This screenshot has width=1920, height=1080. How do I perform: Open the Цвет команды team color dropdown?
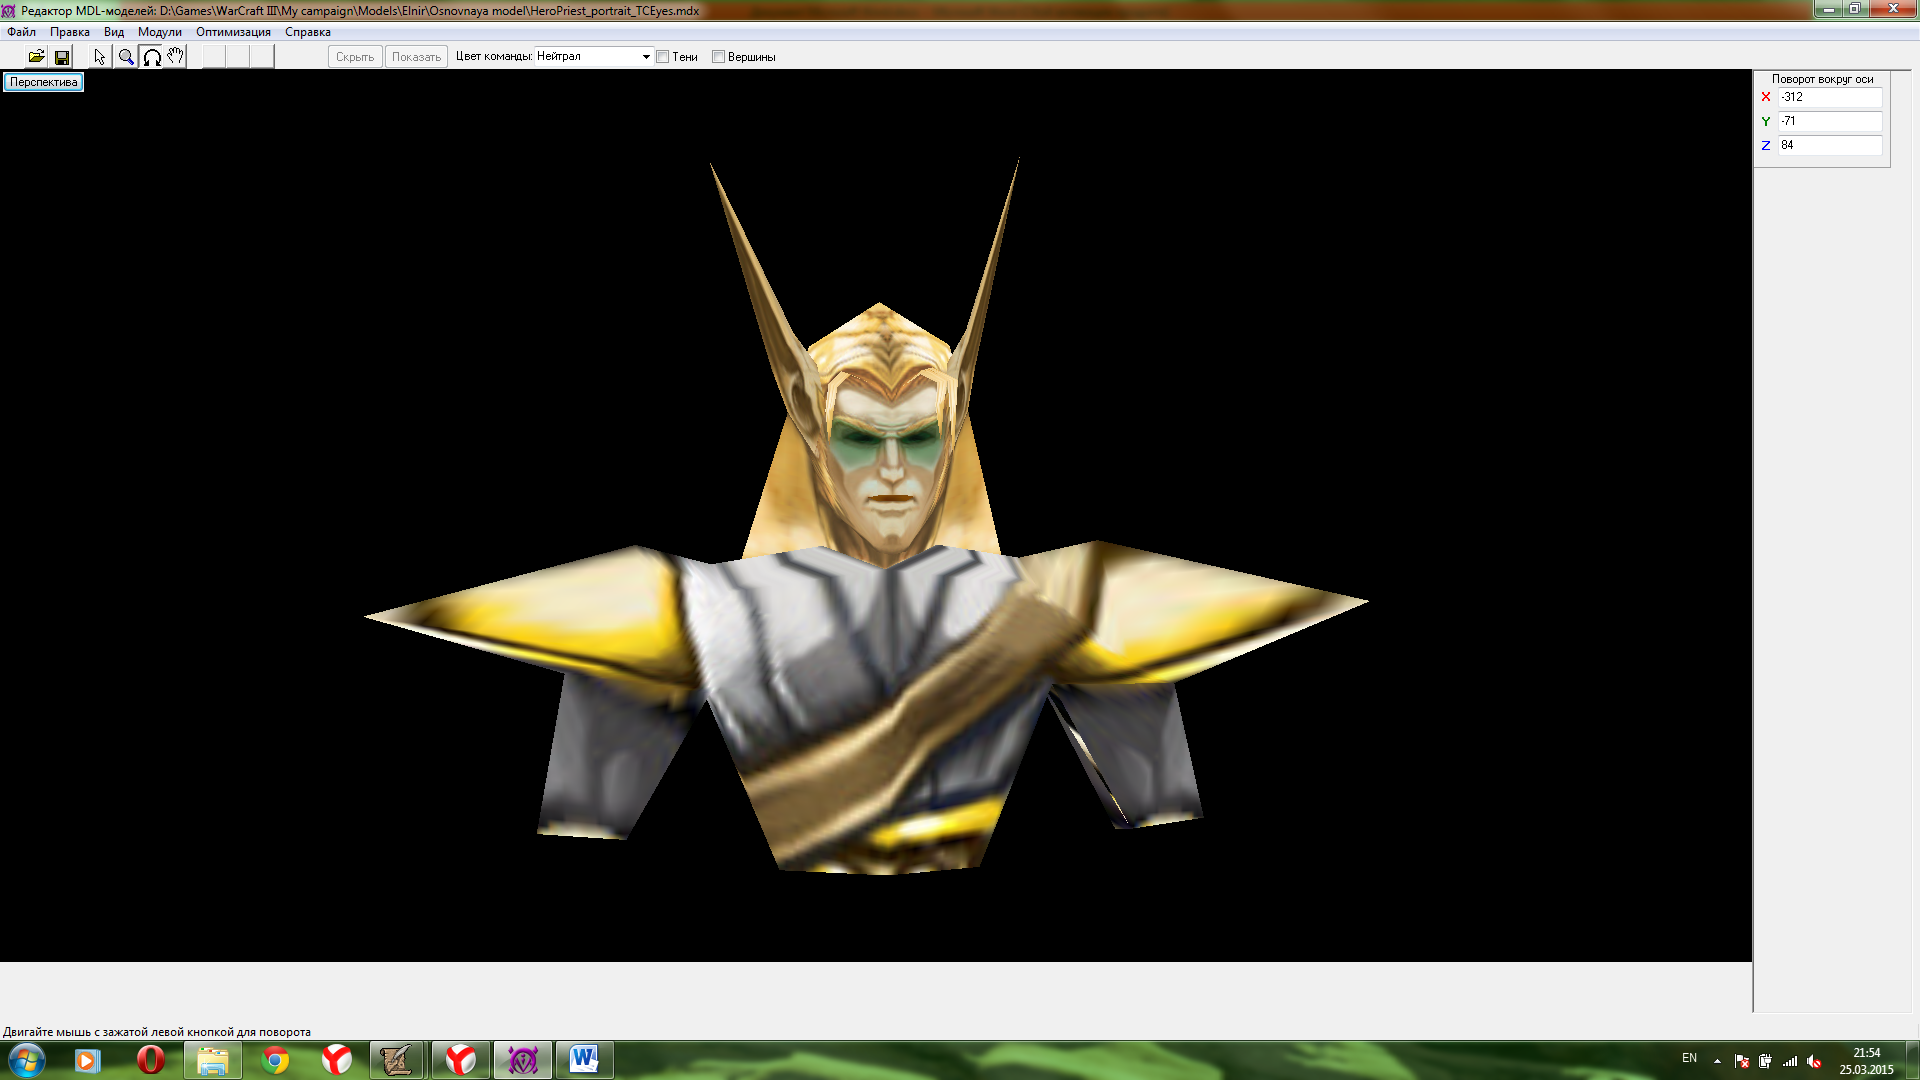pos(646,57)
